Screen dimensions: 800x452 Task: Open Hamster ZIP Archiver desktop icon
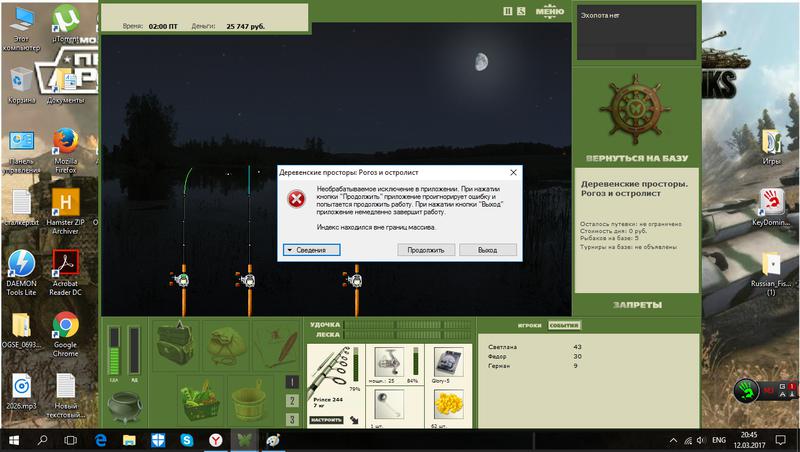tap(65, 212)
